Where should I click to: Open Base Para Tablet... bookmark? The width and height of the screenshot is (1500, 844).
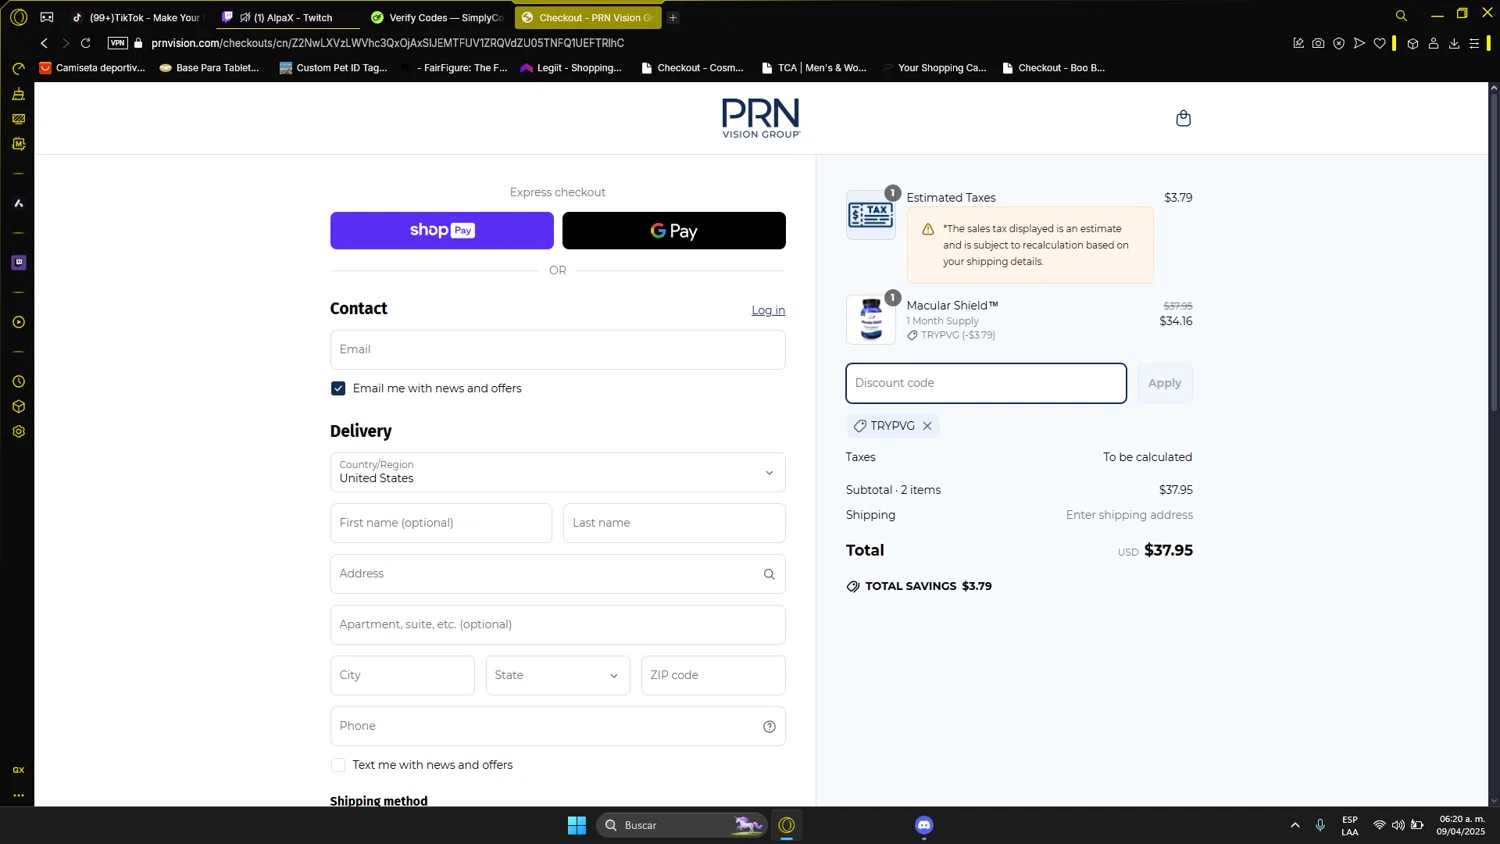(x=209, y=68)
